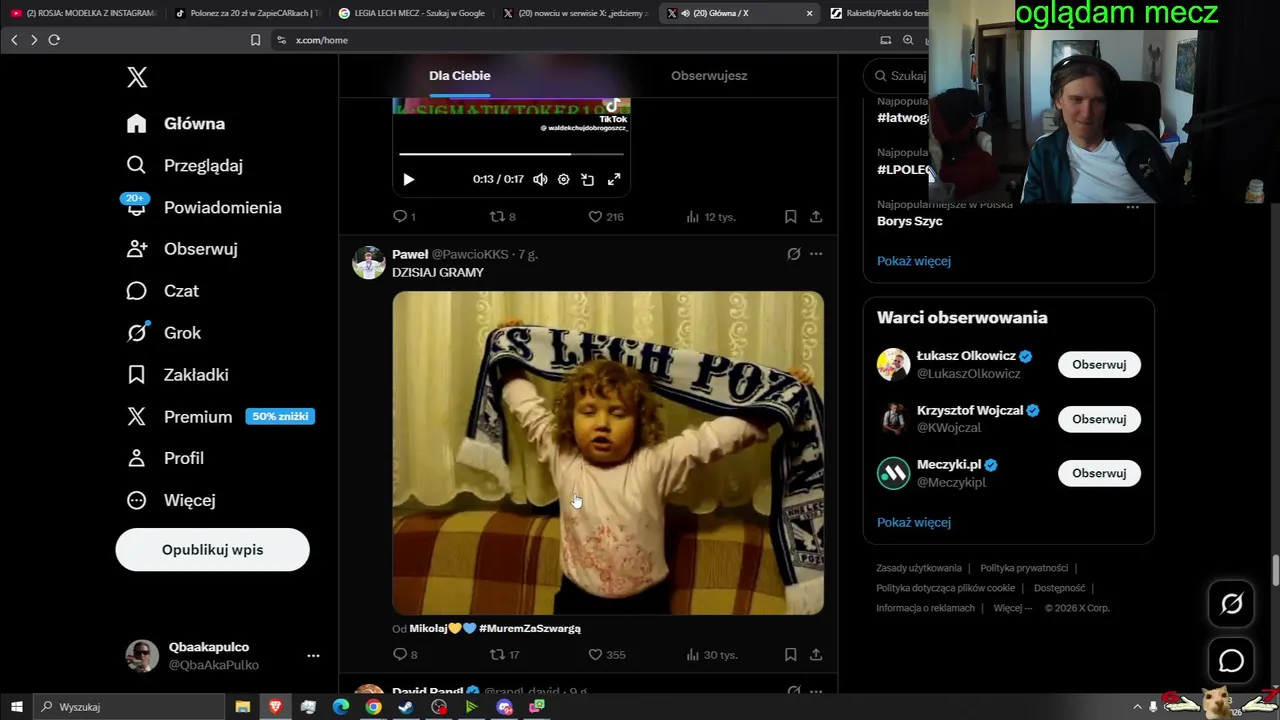
Task: Play the TikTok video
Action: (x=408, y=180)
